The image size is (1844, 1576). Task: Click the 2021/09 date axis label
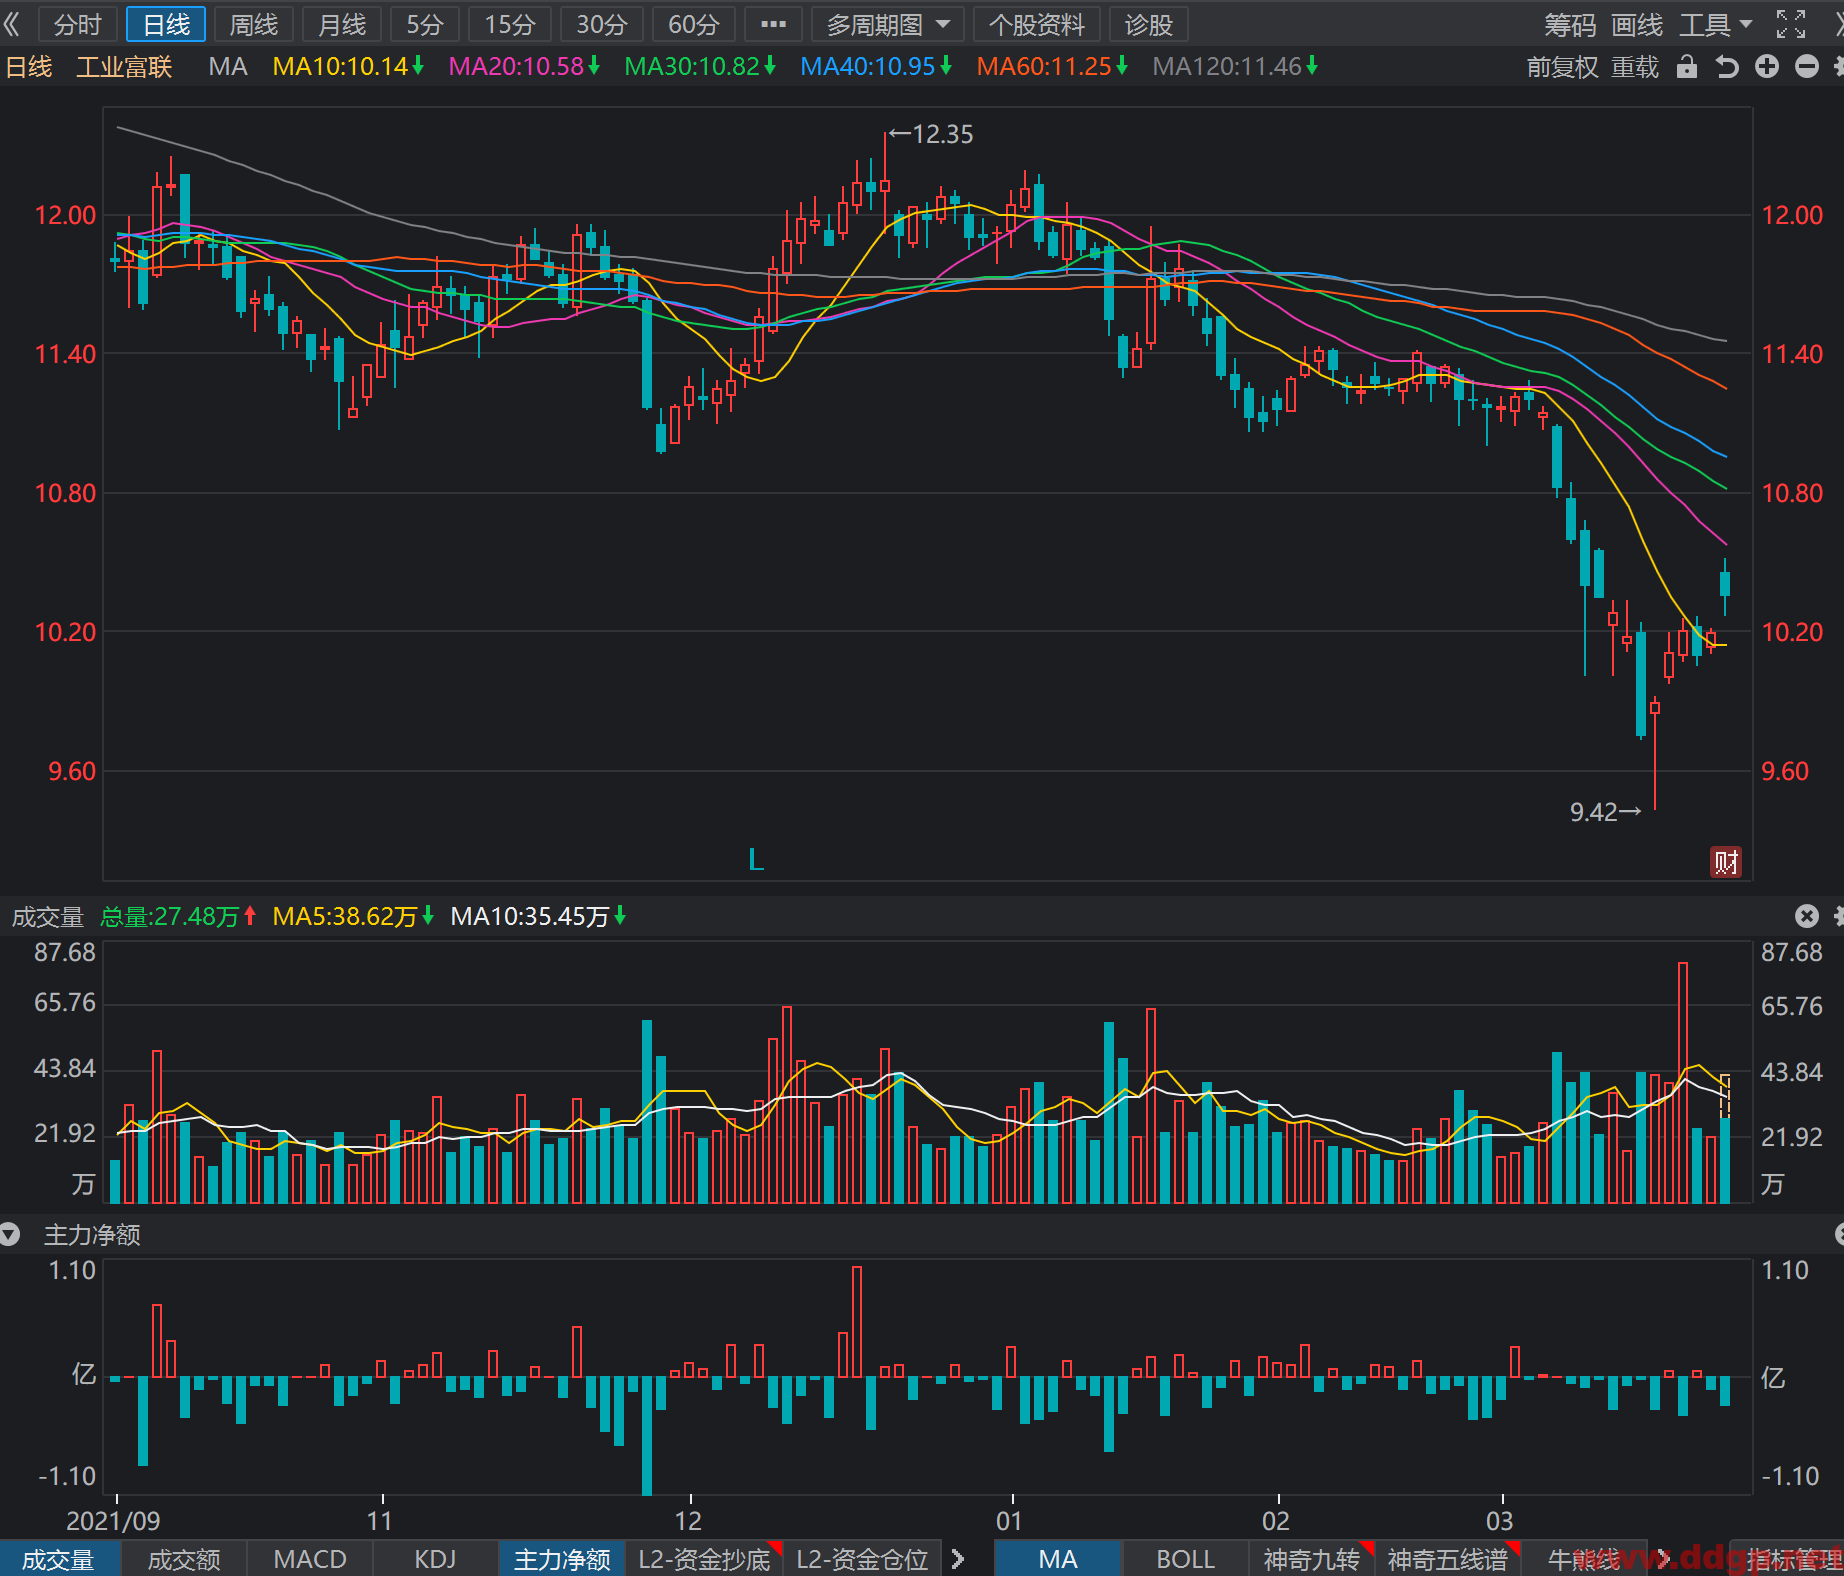tap(113, 1521)
